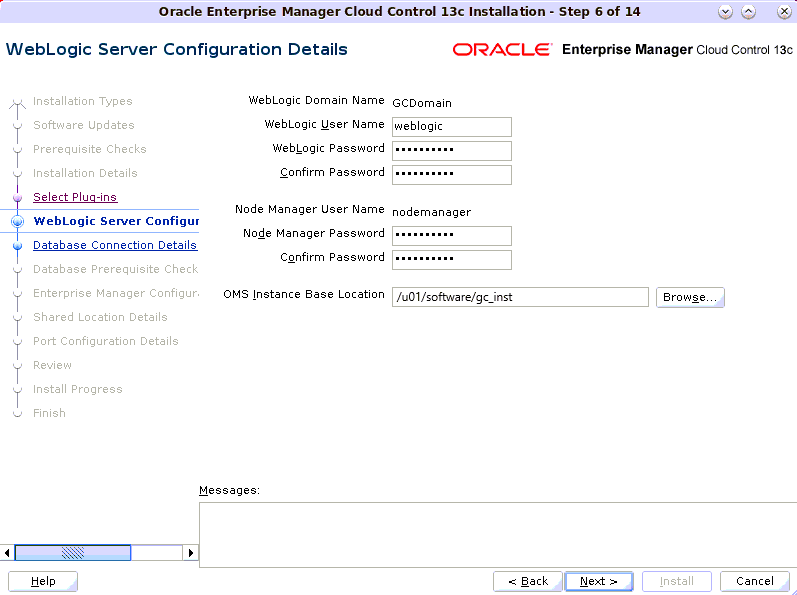Select Confirm Password field under WebLogic Password
Image resolution: width=797 pixels, height=595 pixels.
click(451, 174)
